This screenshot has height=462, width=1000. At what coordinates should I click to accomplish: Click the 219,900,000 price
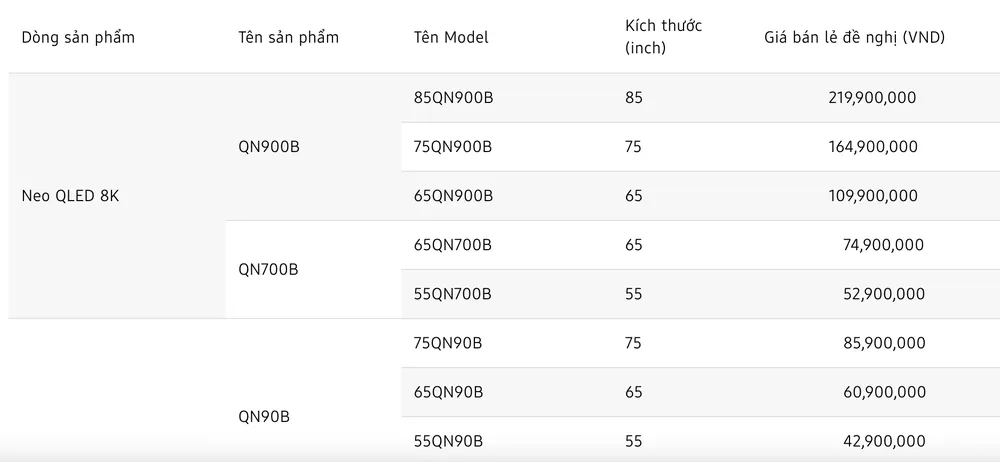click(x=872, y=98)
